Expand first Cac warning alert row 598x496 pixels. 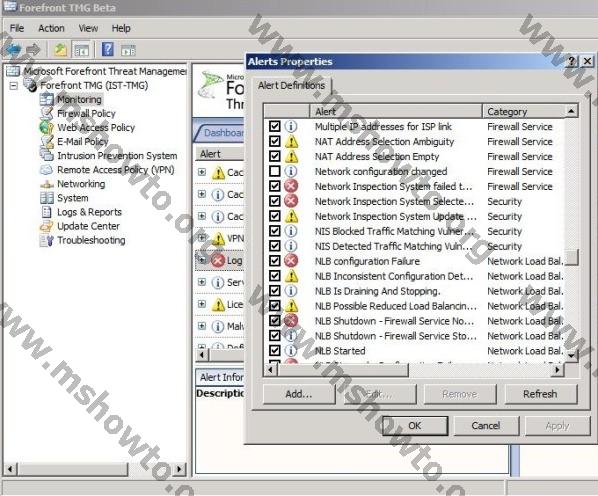point(202,172)
